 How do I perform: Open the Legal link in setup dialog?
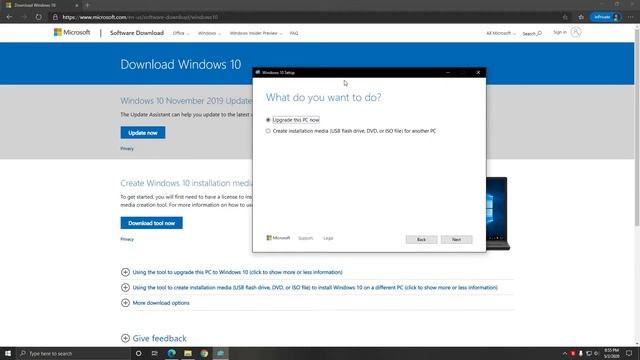tap(328, 238)
